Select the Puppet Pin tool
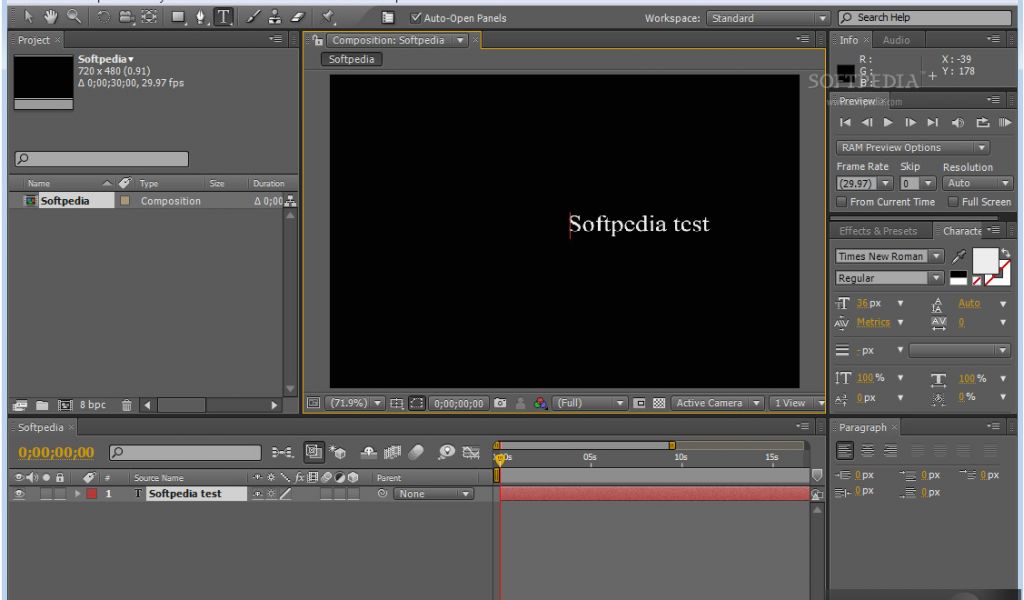The height and width of the screenshot is (600, 1024). click(328, 17)
